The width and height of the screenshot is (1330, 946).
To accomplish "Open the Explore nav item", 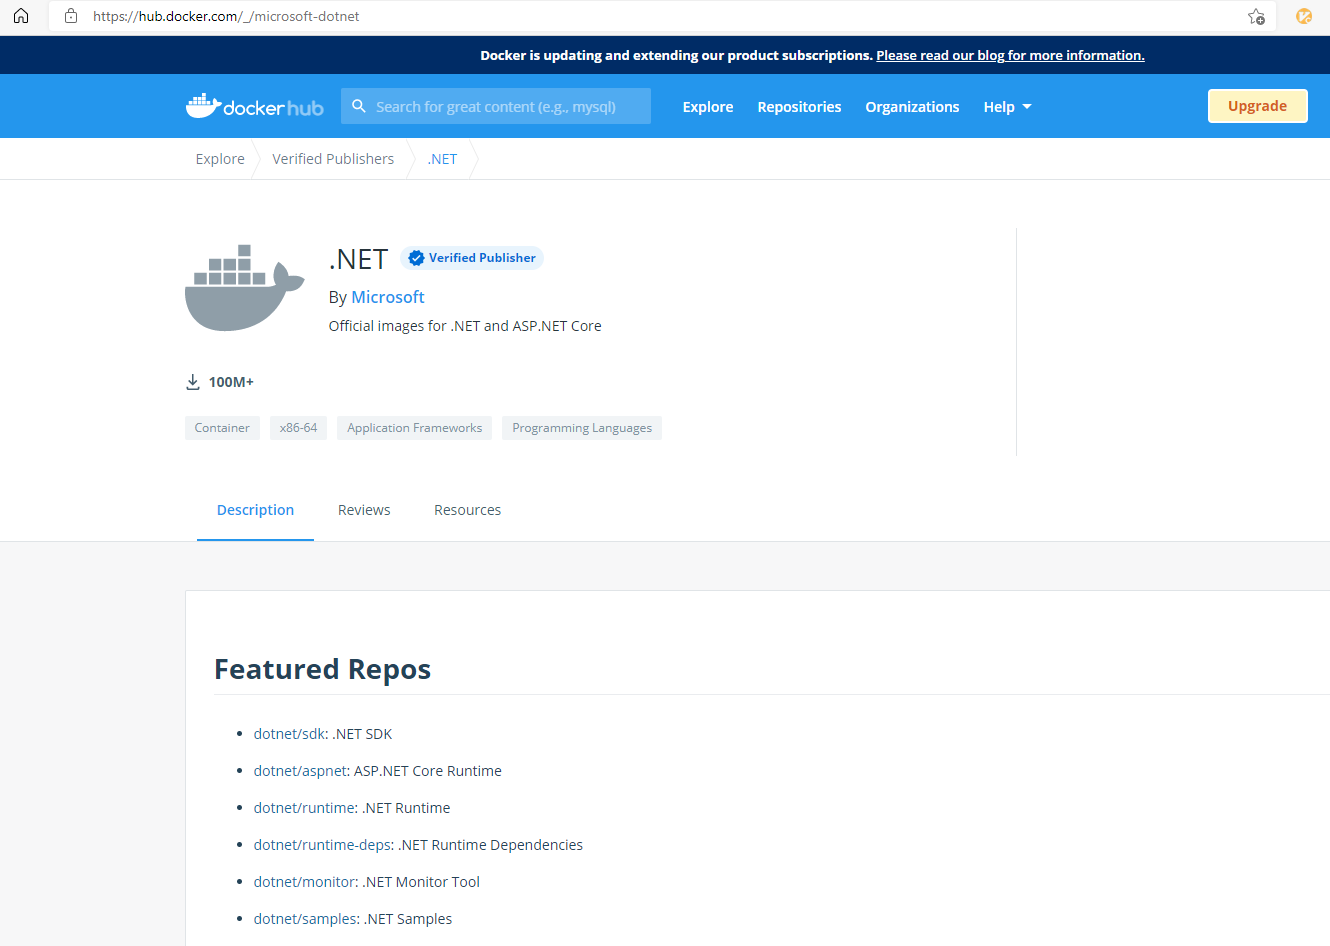I will 708,107.
